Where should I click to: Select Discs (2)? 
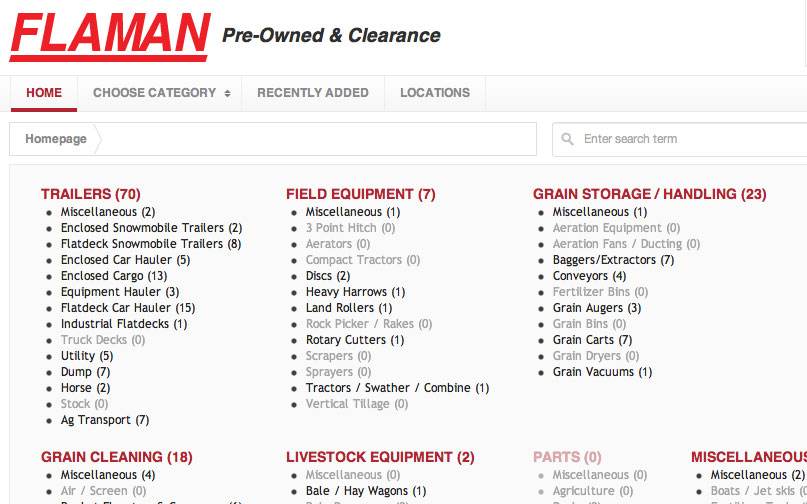[x=328, y=276]
